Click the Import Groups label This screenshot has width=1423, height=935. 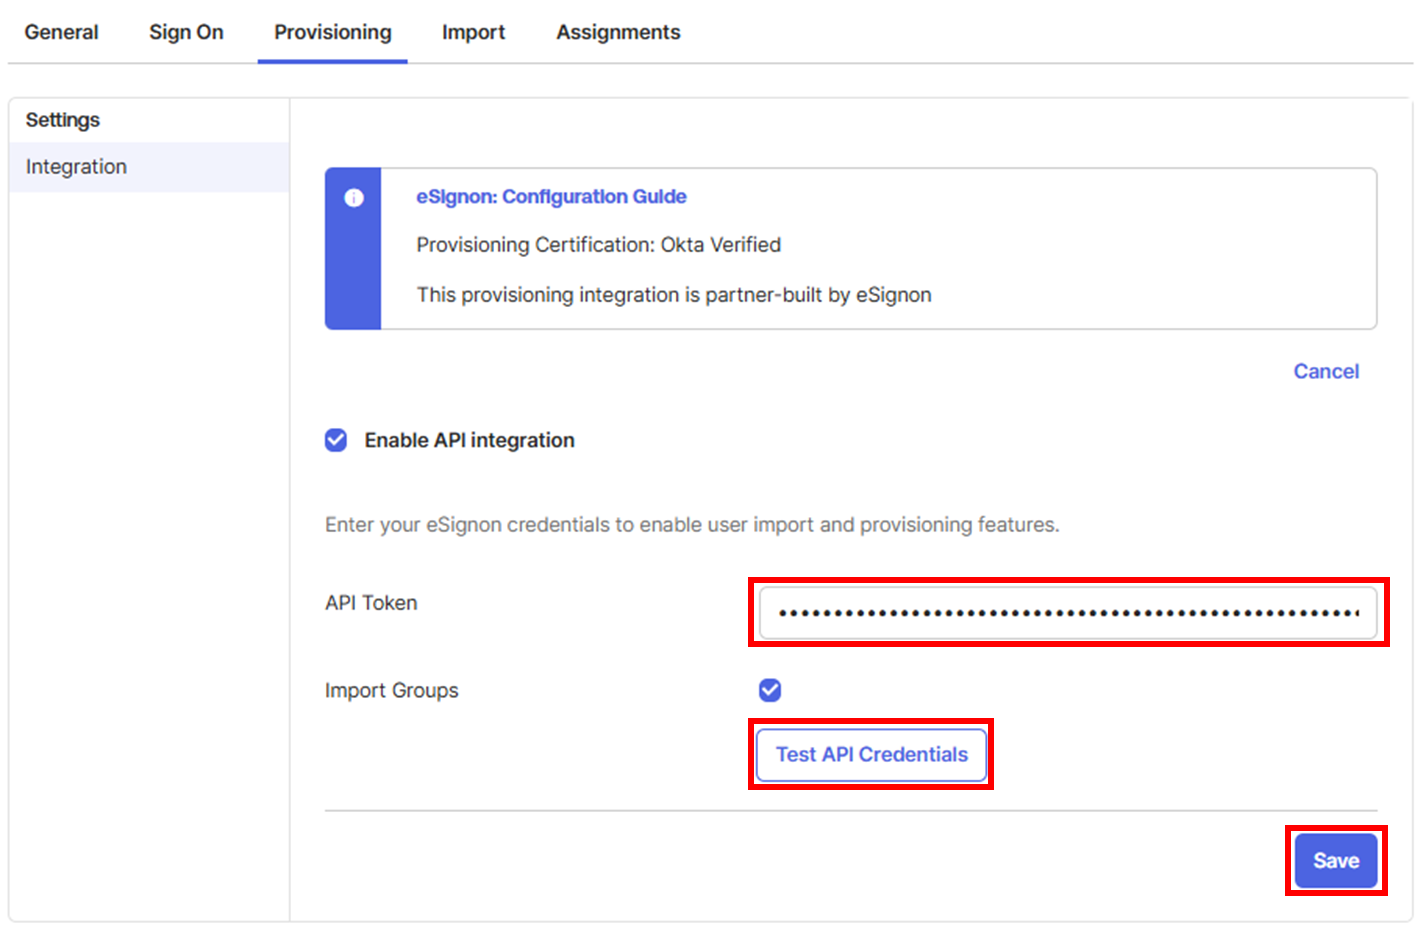(392, 691)
